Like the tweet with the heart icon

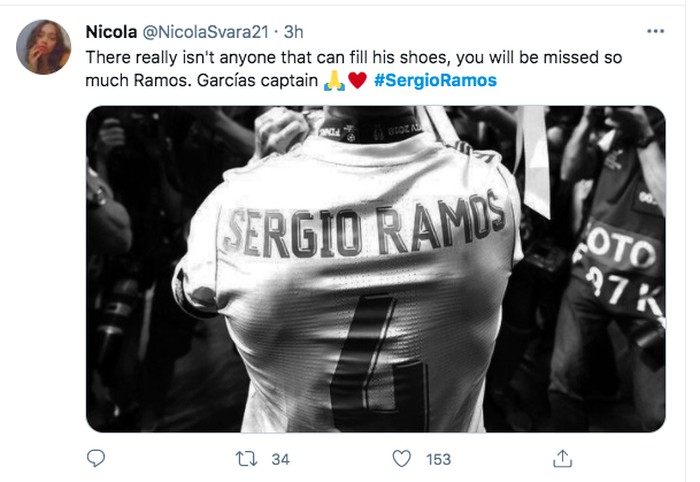coord(402,458)
